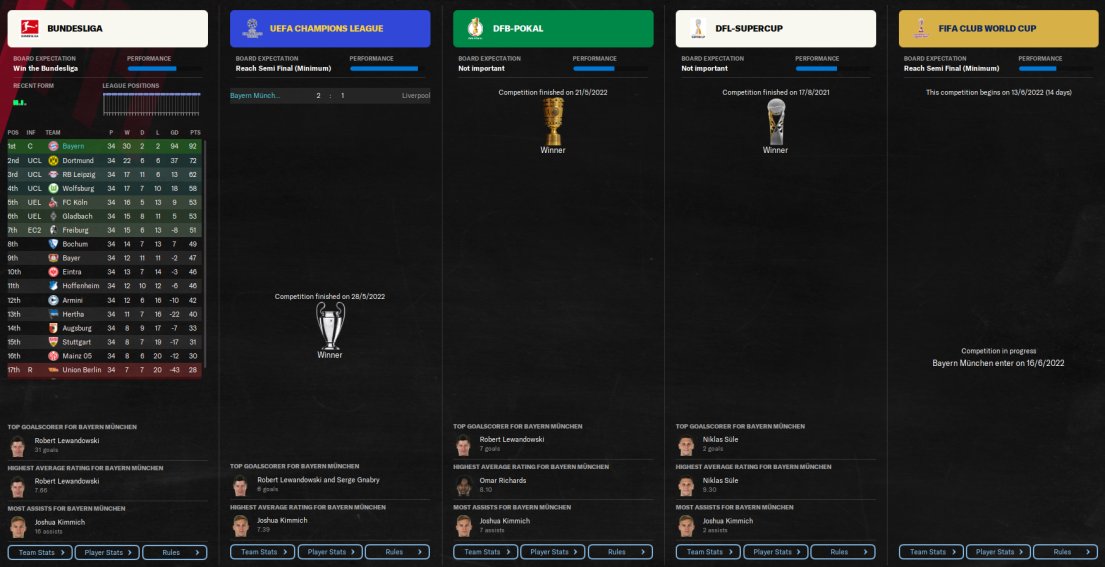Click the DFL-Supercup header logo icon
This screenshot has height=567, width=1105.
click(698, 29)
